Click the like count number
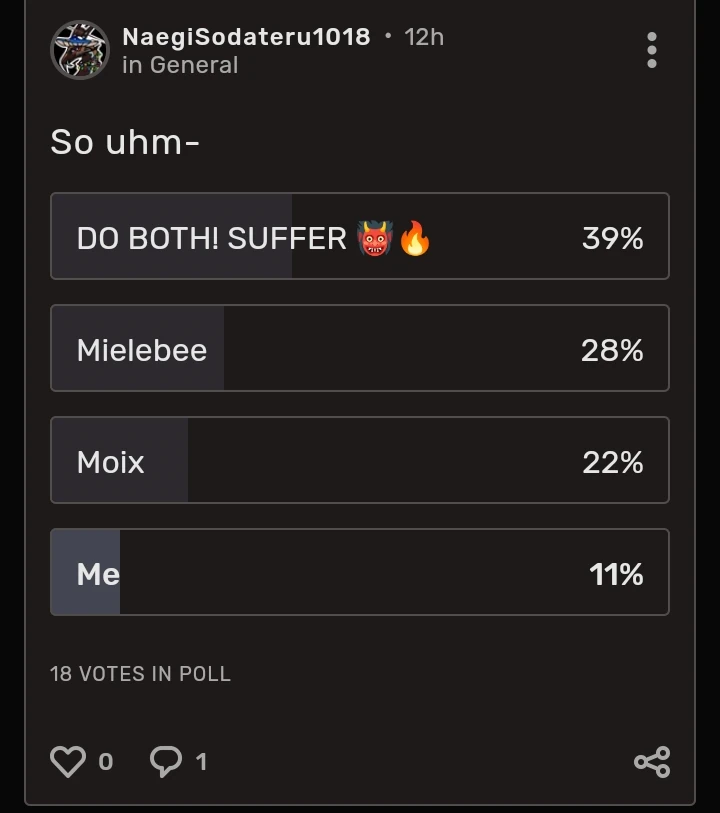The image size is (720, 813). [x=106, y=763]
